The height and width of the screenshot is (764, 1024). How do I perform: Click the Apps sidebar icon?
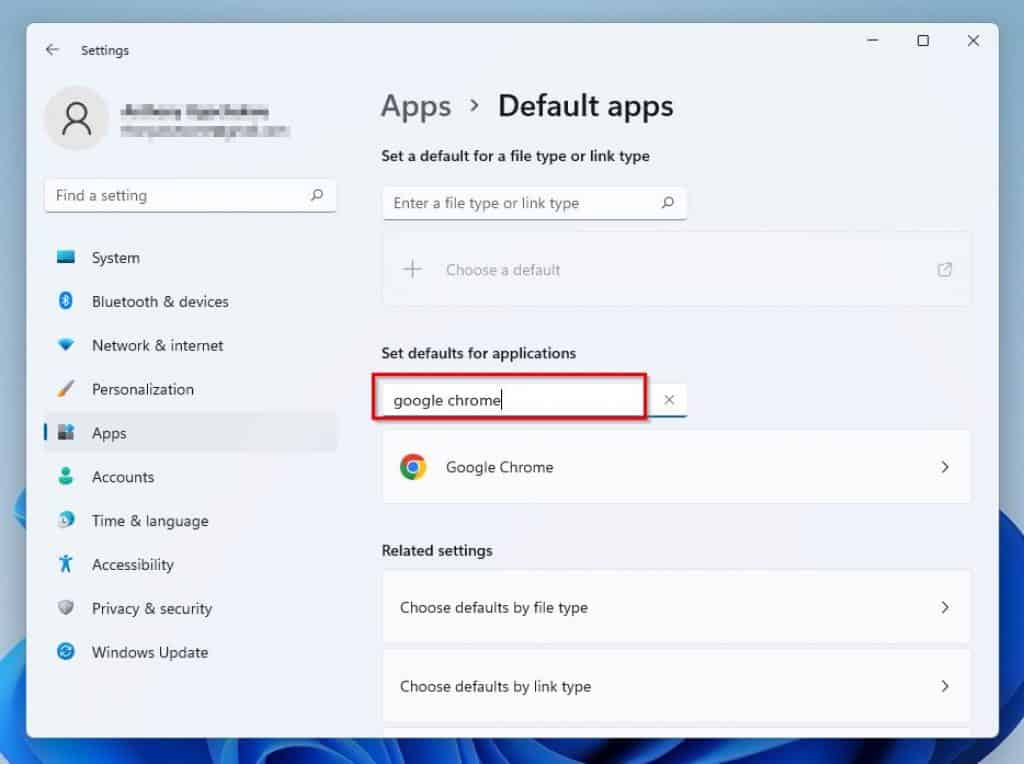coord(66,432)
